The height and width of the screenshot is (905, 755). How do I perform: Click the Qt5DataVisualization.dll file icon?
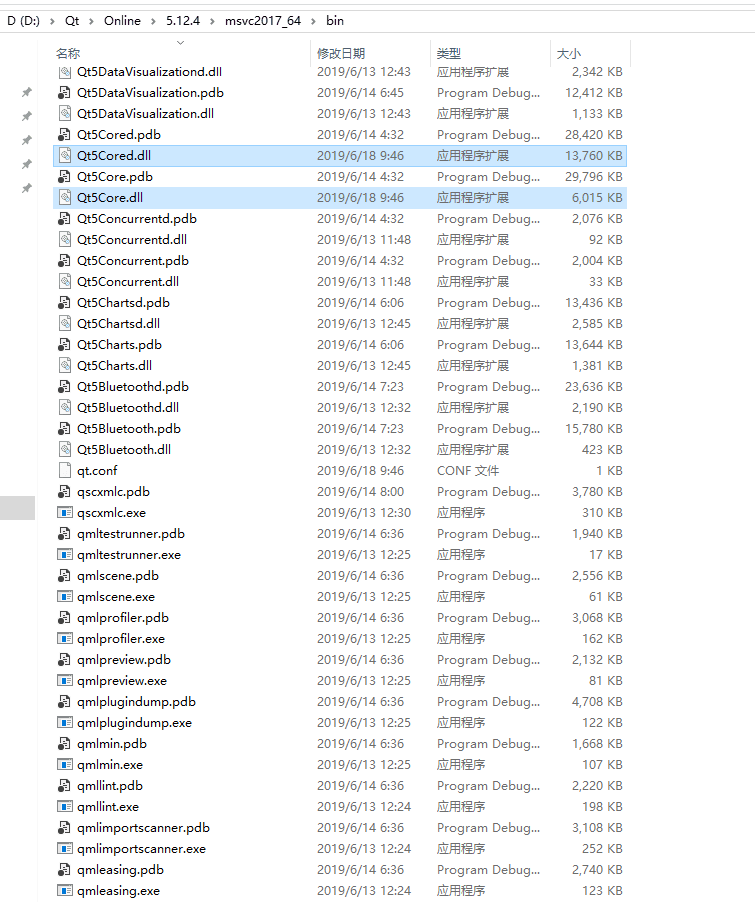pyautogui.click(x=65, y=114)
